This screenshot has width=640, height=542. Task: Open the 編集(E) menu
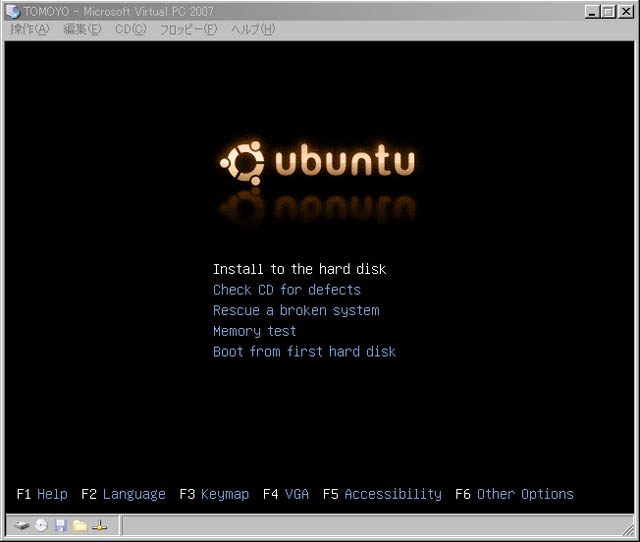click(x=82, y=29)
